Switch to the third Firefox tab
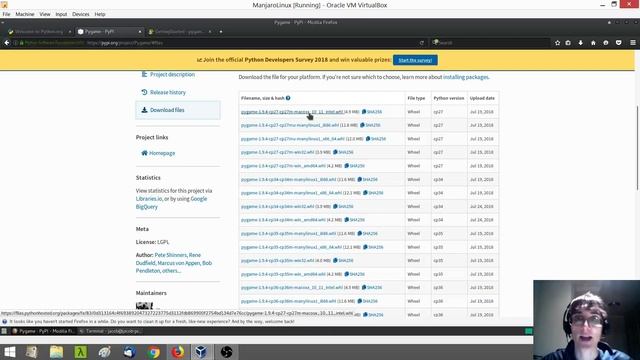Screen dimensions: 640x360 click(x=180, y=31)
